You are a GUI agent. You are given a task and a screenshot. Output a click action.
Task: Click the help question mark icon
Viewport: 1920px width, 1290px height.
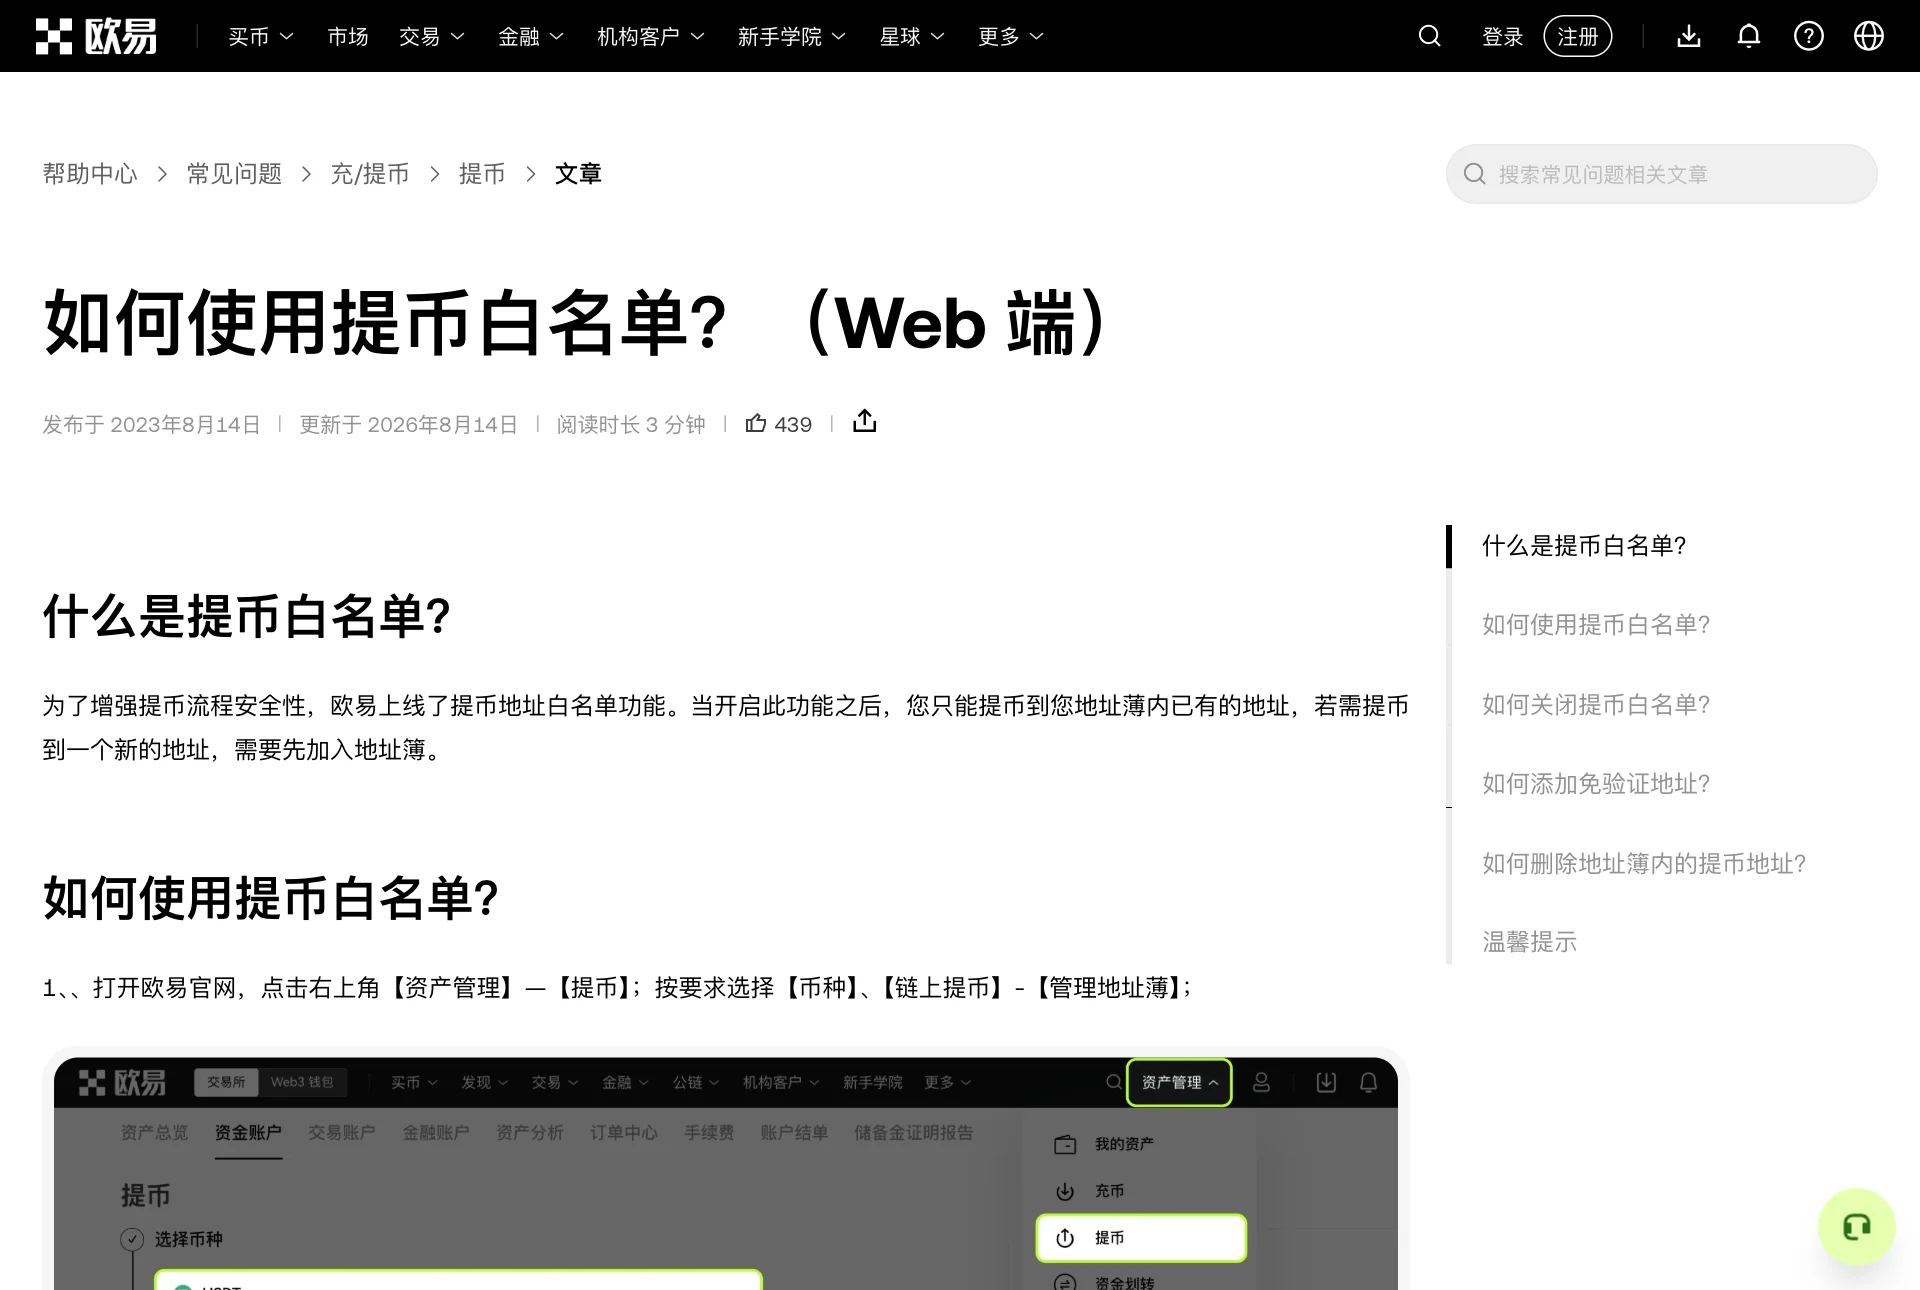pos(1809,36)
